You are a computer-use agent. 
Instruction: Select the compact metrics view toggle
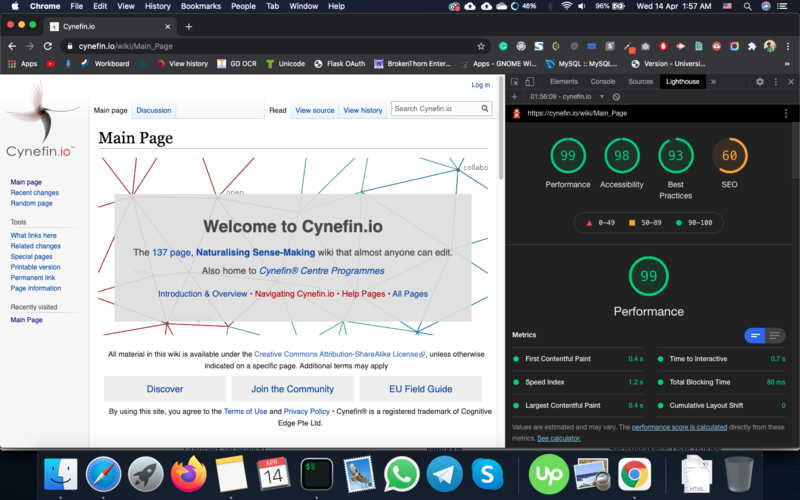point(756,335)
